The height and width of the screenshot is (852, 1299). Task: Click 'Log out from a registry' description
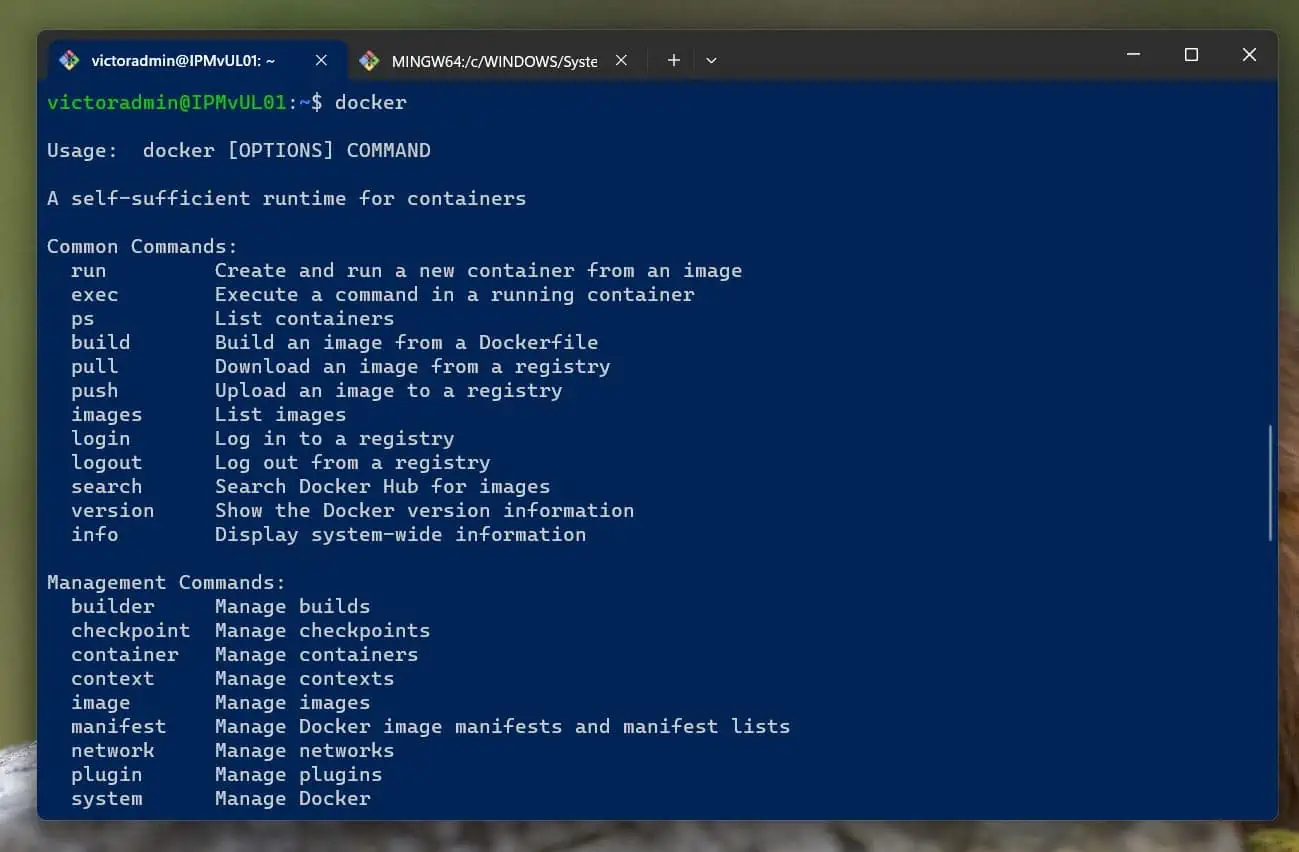tap(353, 462)
